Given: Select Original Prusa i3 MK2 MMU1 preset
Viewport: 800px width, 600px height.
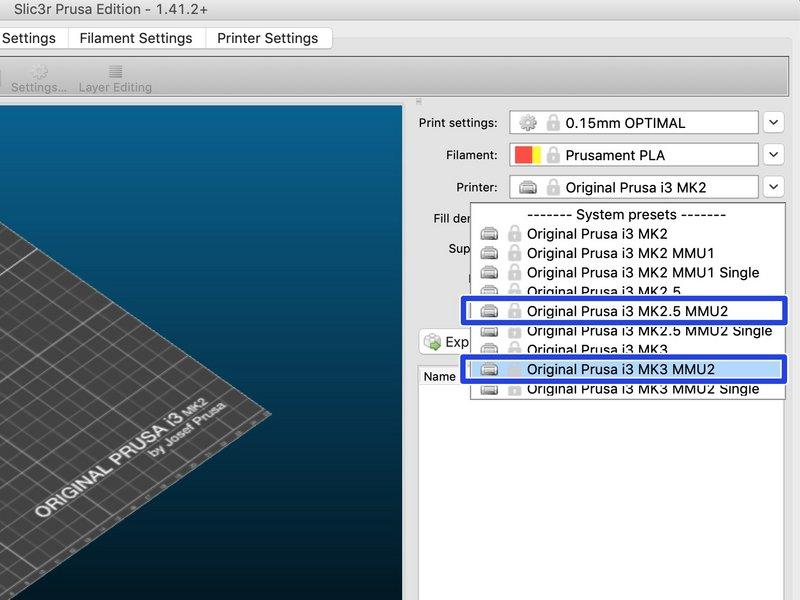Looking at the screenshot, I should click(x=628, y=253).
